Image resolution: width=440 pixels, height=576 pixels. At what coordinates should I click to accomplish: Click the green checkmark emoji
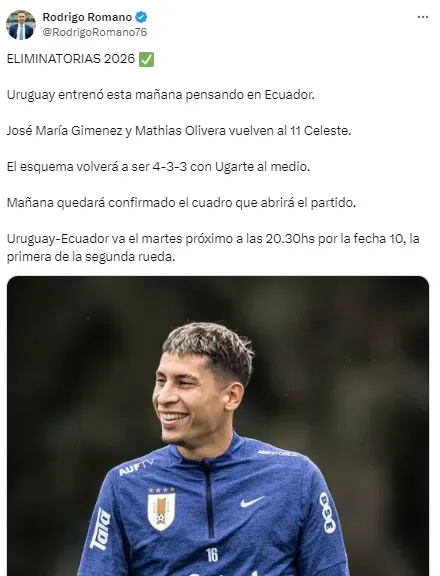coord(147,59)
